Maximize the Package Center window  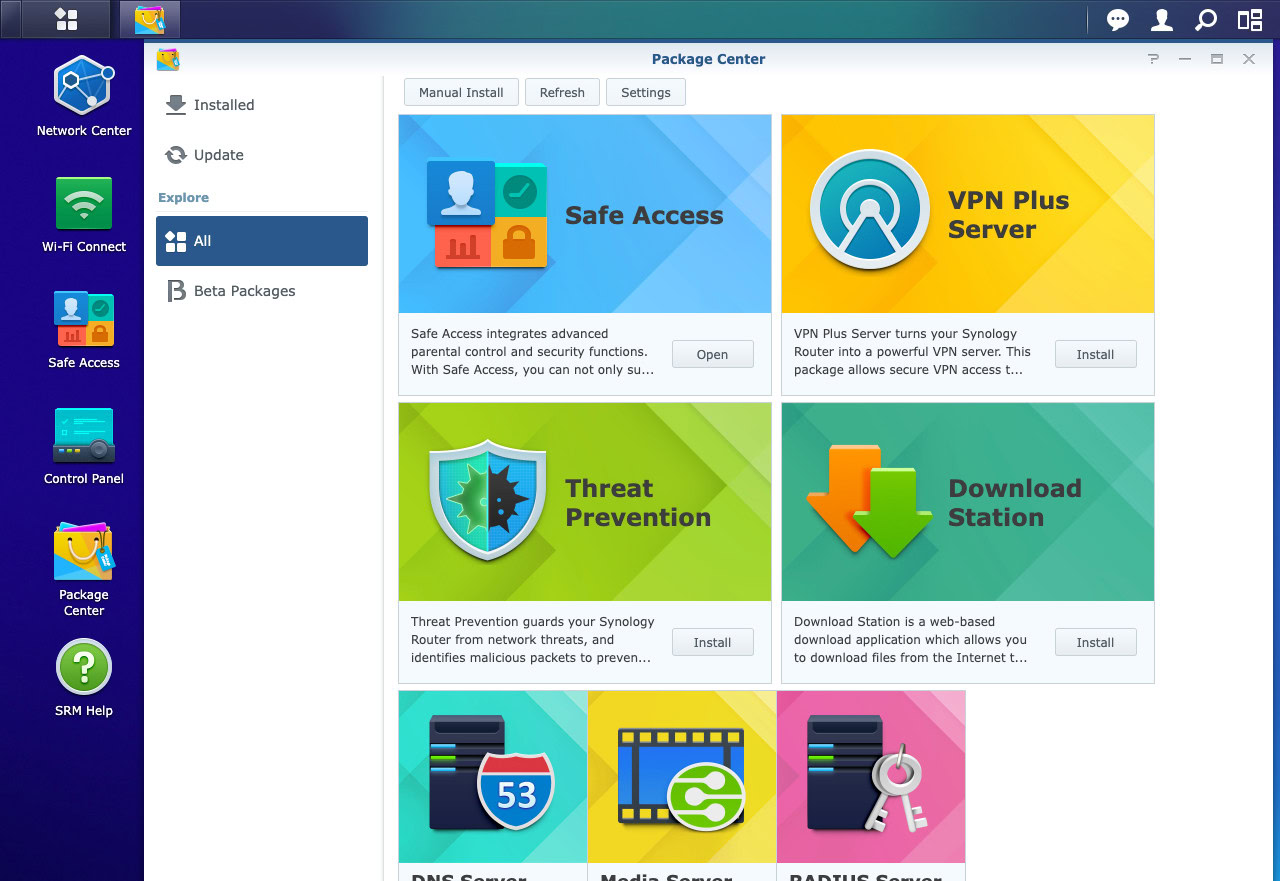coord(1217,59)
